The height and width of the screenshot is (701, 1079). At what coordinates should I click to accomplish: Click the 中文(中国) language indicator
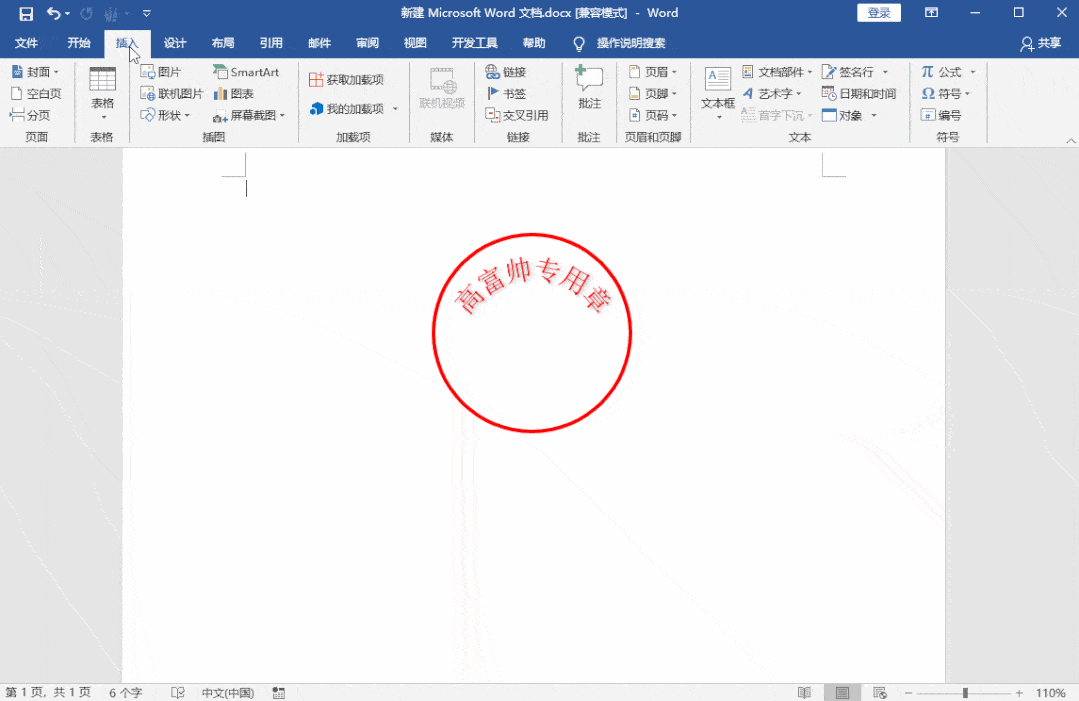coord(227,692)
